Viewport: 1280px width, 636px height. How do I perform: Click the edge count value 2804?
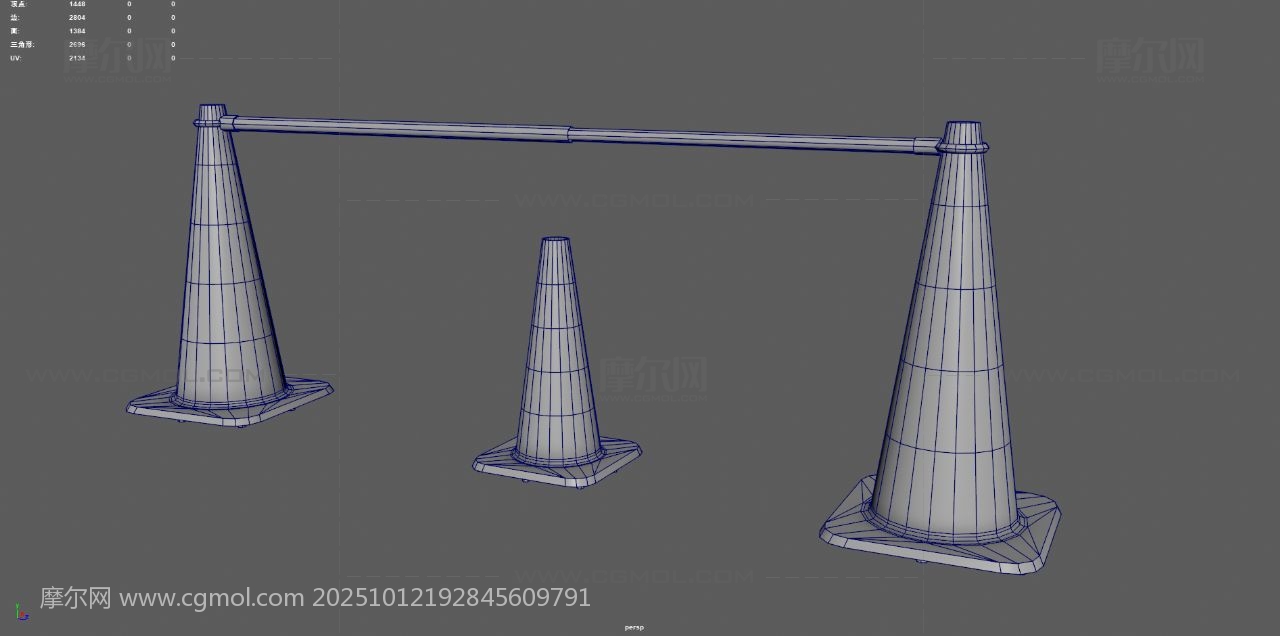(77, 18)
